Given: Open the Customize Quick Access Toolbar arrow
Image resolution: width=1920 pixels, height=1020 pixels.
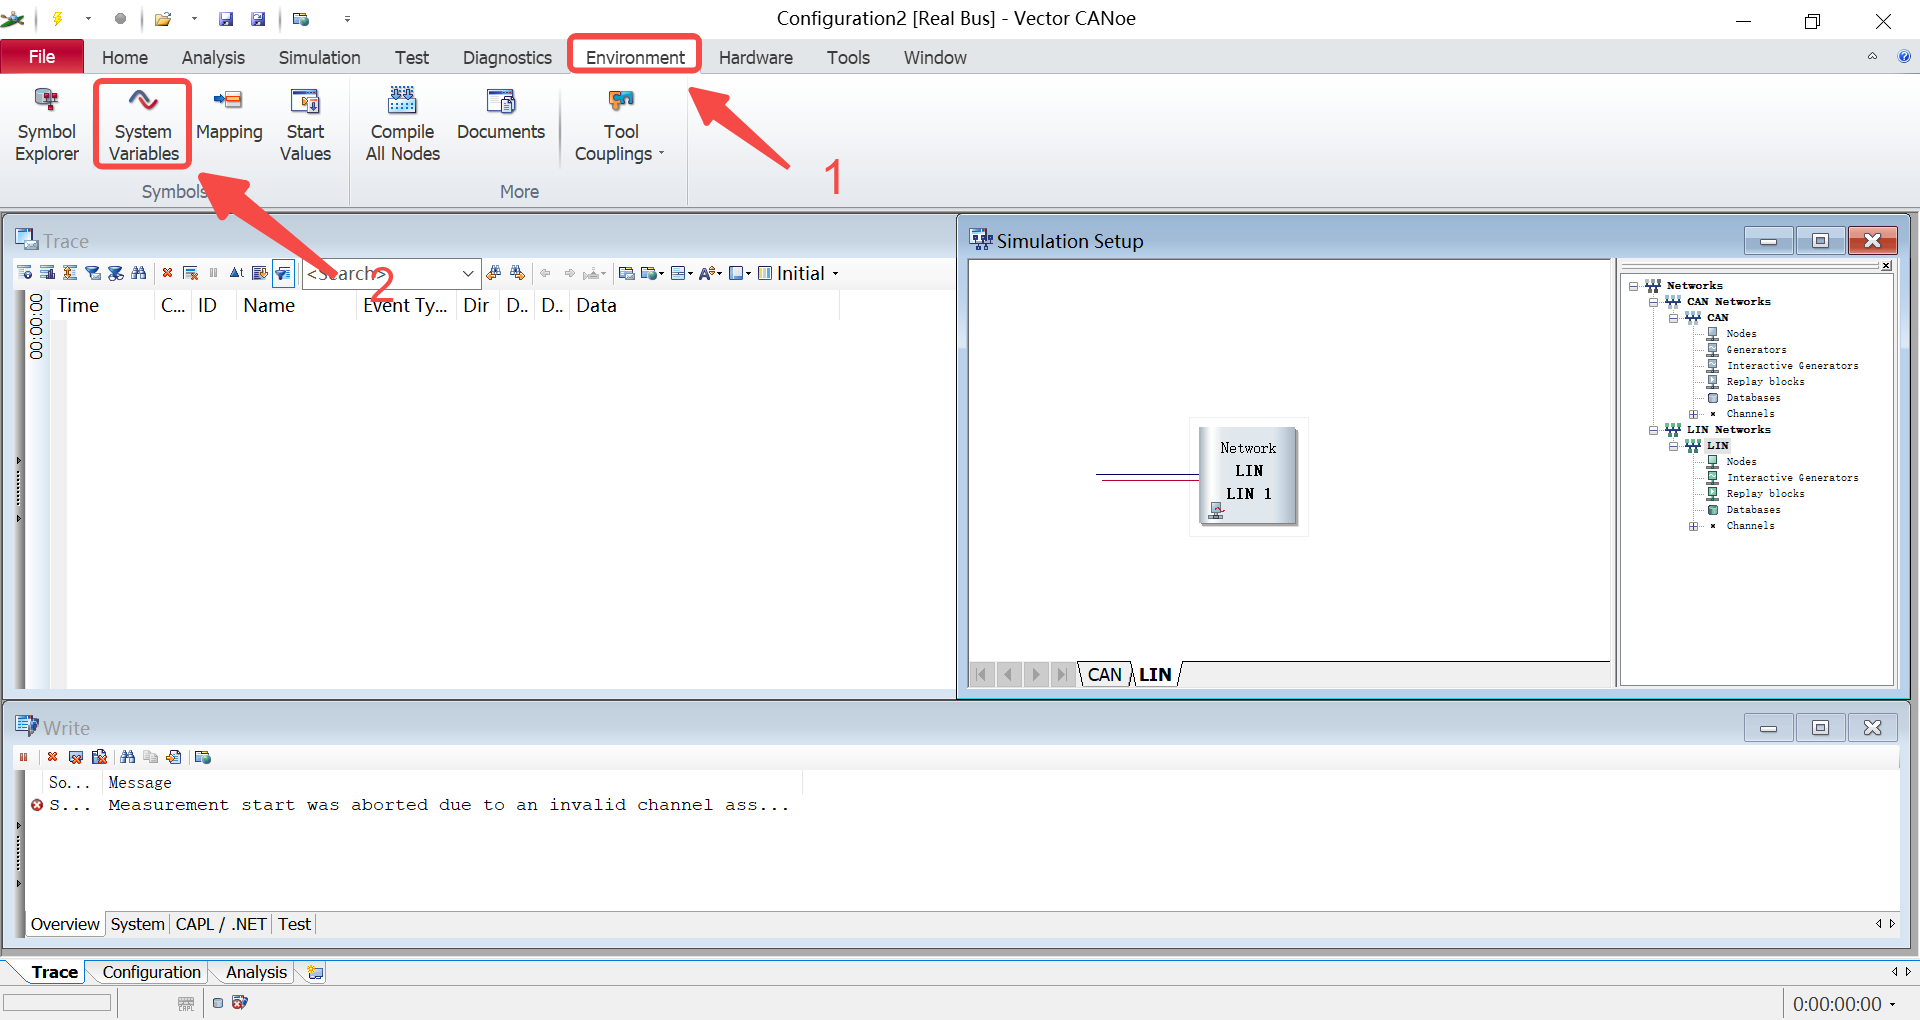Looking at the screenshot, I should coord(347,19).
